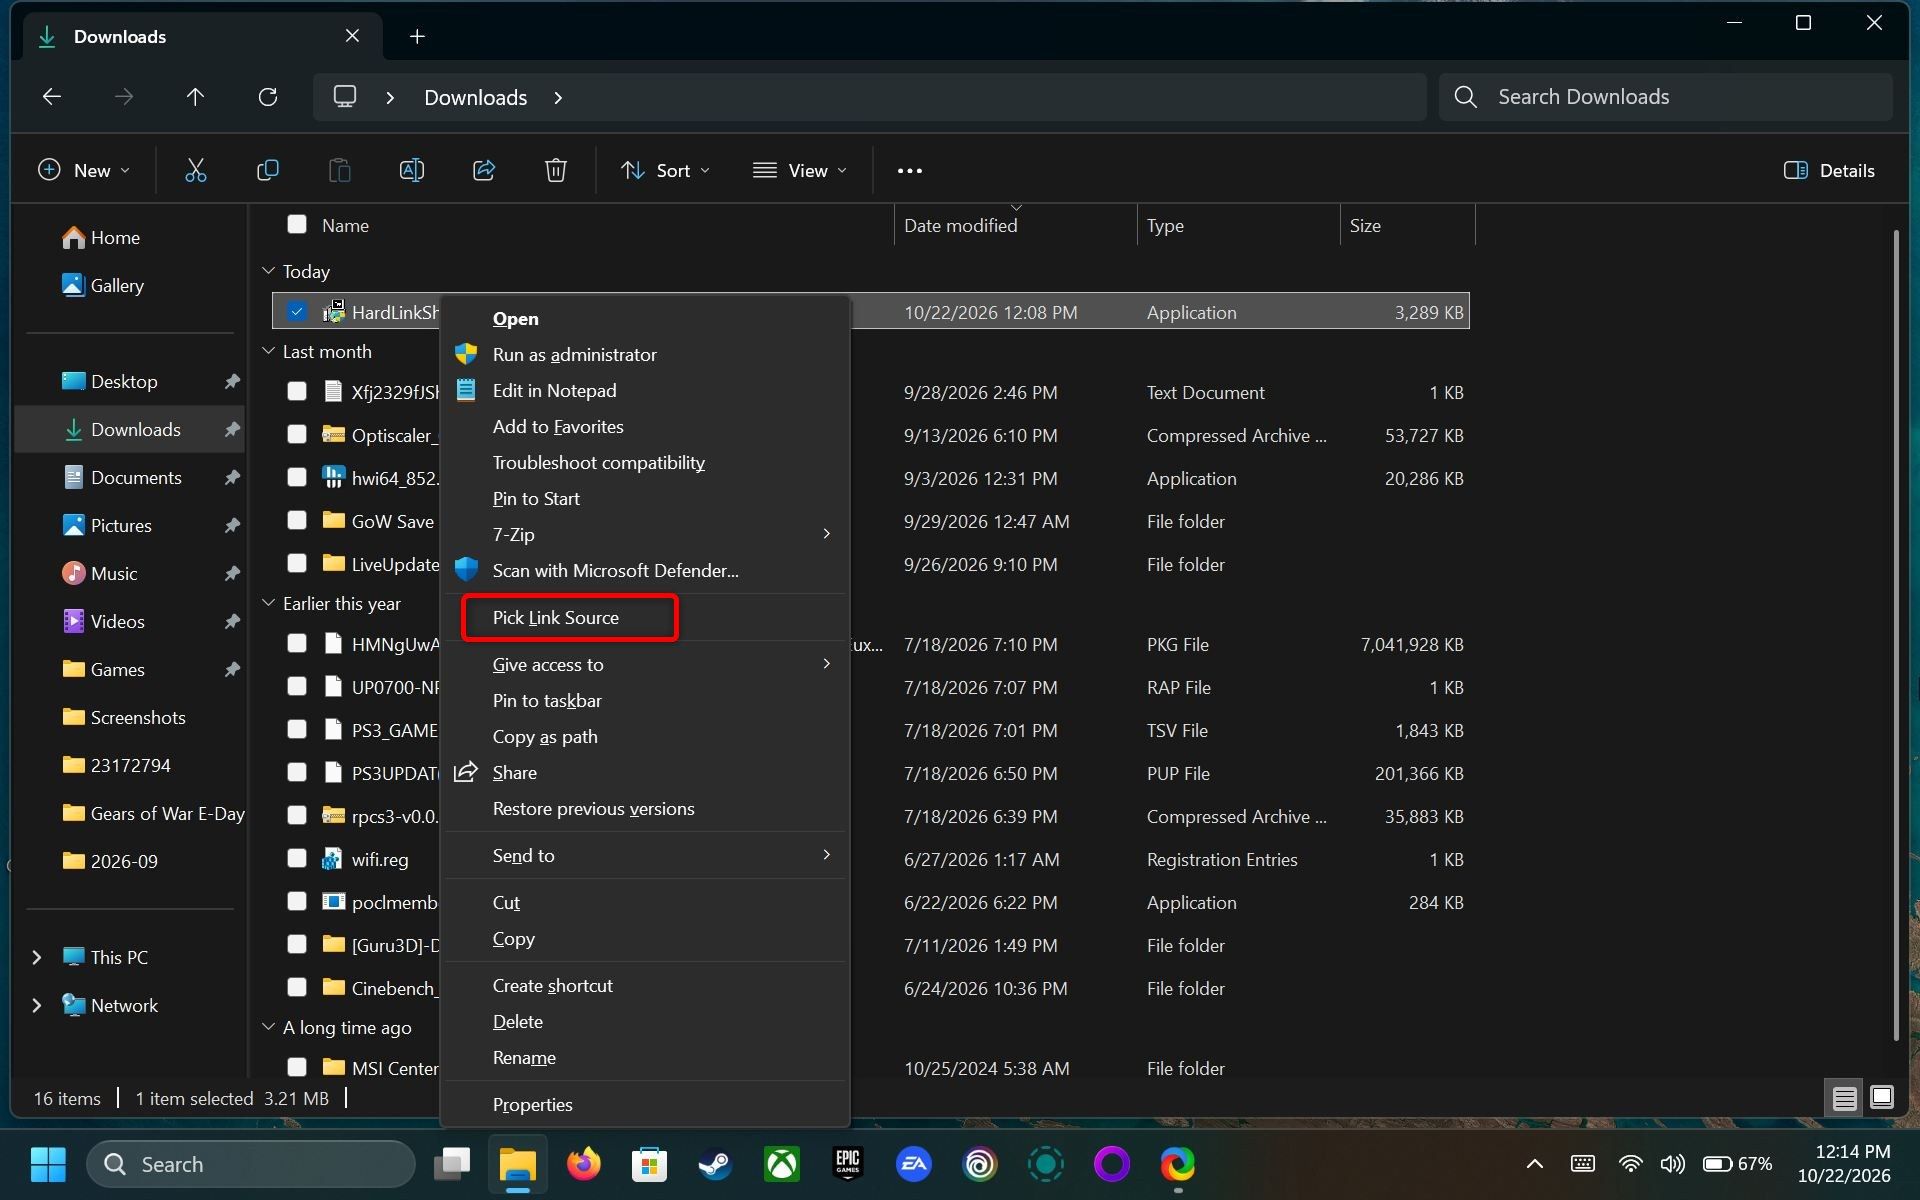Open Properties from the context menu

(x=645, y=1104)
